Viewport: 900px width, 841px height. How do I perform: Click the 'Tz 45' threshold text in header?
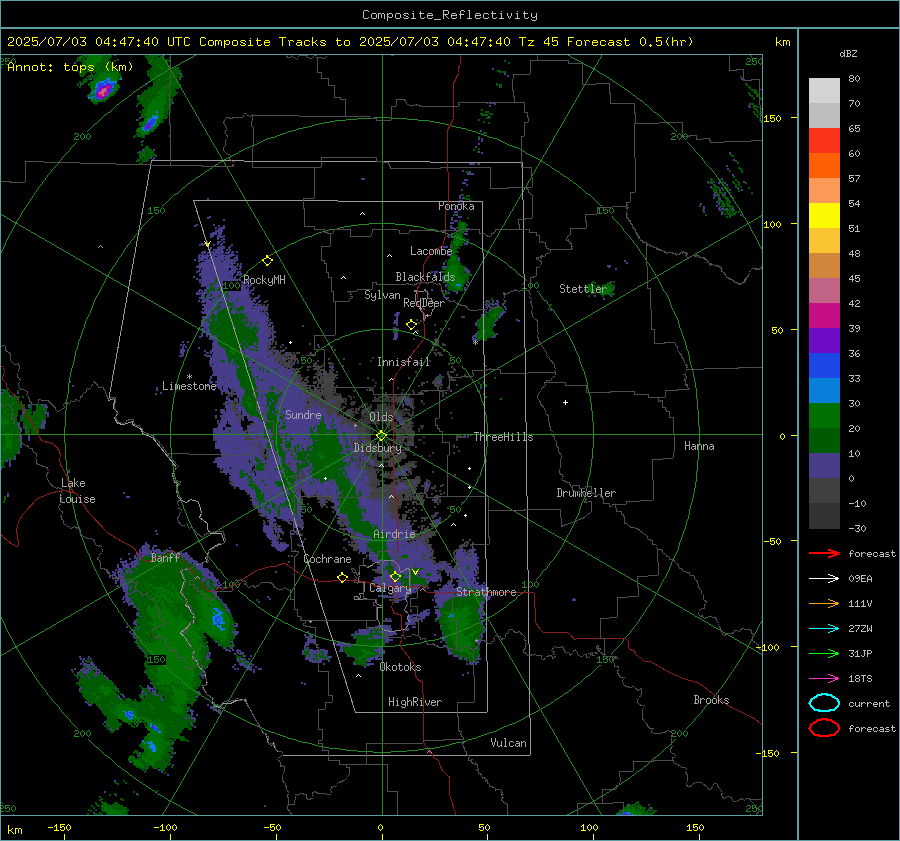tap(538, 42)
